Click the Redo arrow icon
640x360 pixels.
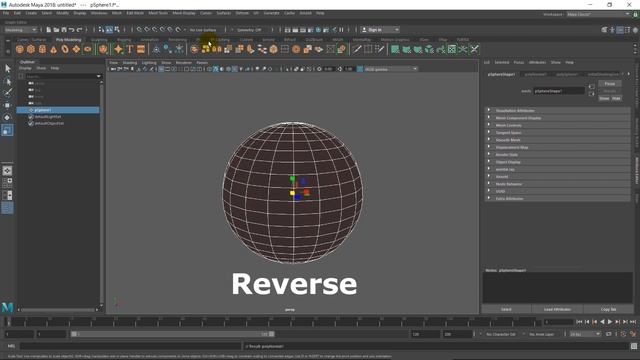(80, 30)
